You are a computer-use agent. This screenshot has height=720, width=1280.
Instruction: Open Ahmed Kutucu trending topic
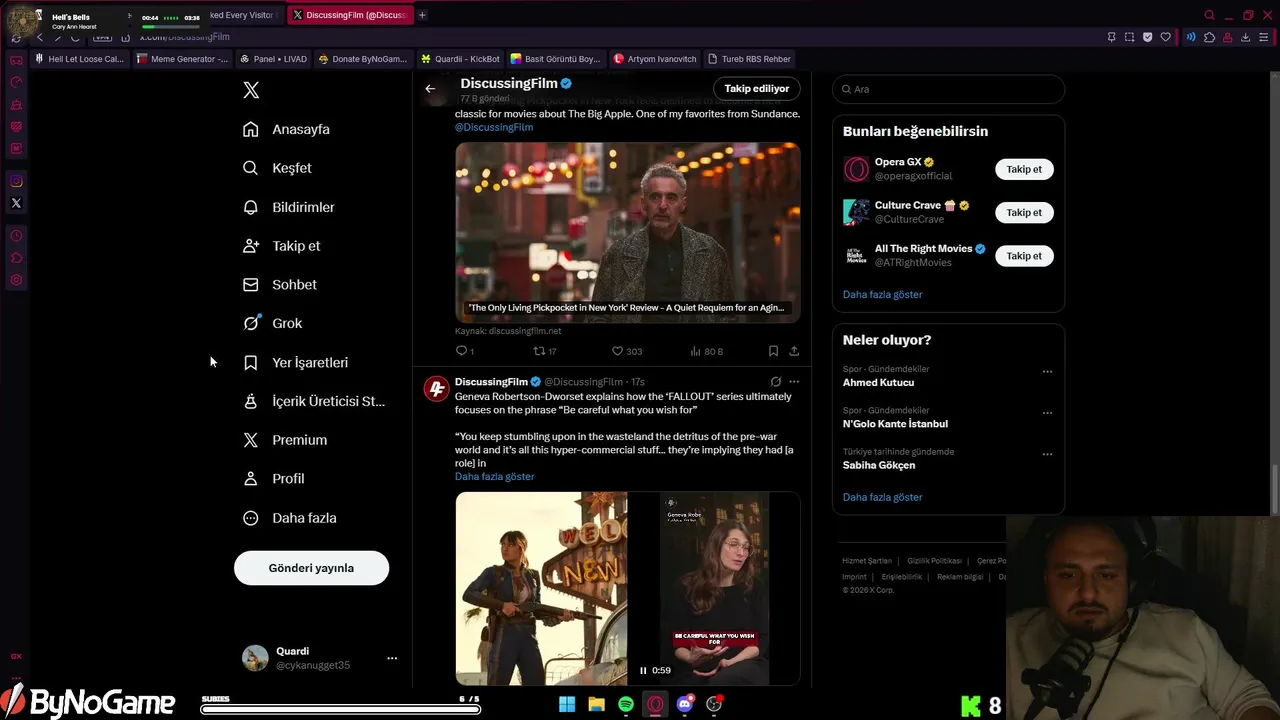point(878,382)
